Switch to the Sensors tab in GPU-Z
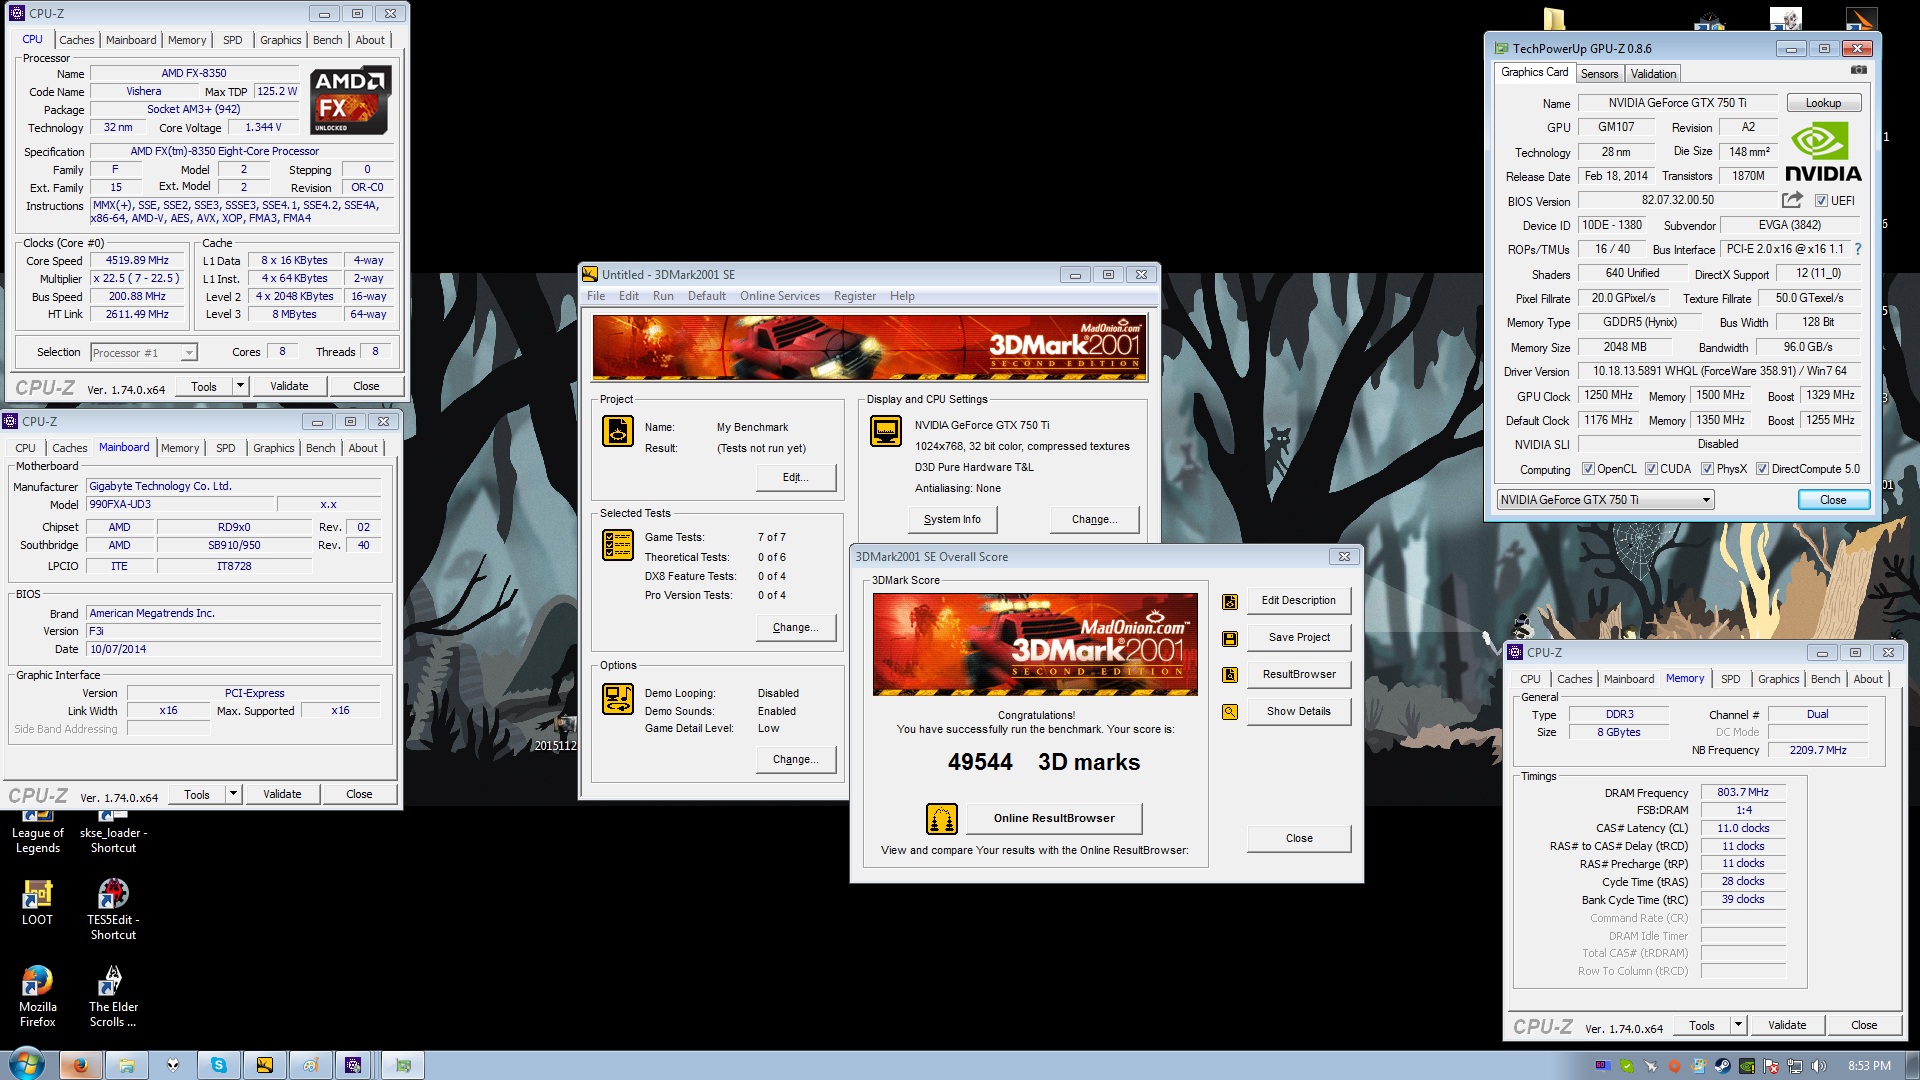 click(x=1599, y=74)
